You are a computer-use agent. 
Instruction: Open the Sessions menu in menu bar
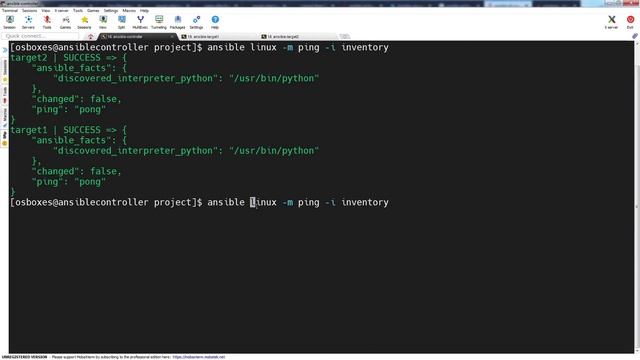tap(29, 10)
